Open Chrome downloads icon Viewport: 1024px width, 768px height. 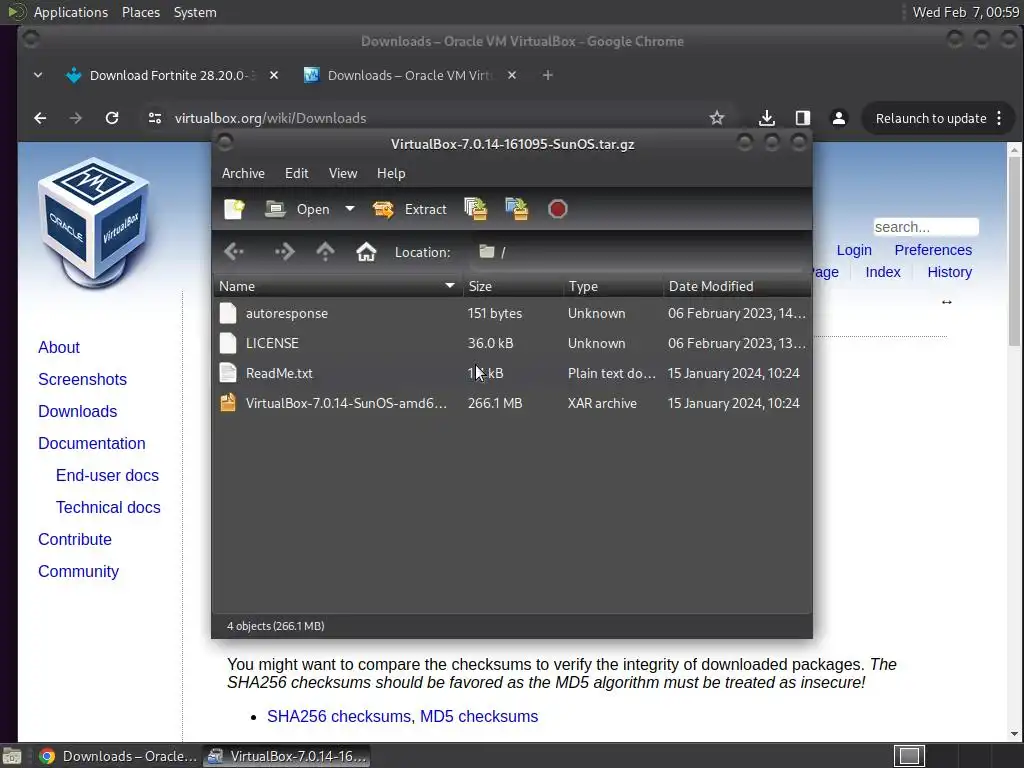[x=767, y=118]
